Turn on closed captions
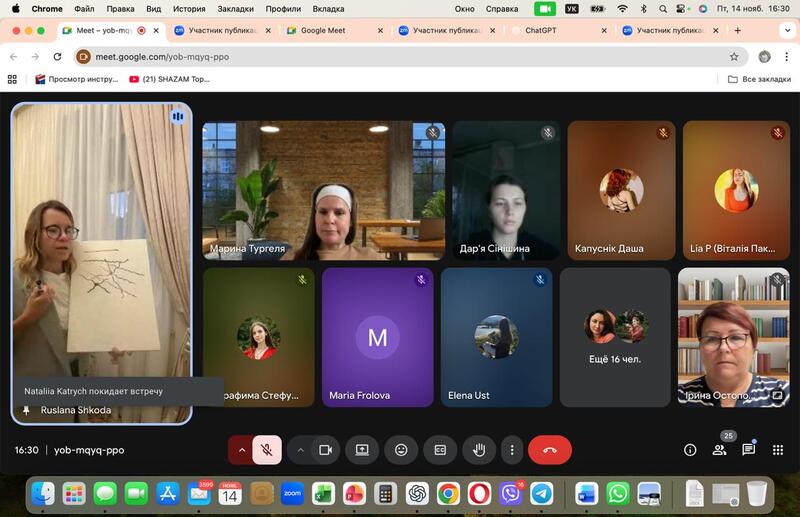The height and width of the screenshot is (517, 800). click(x=439, y=450)
